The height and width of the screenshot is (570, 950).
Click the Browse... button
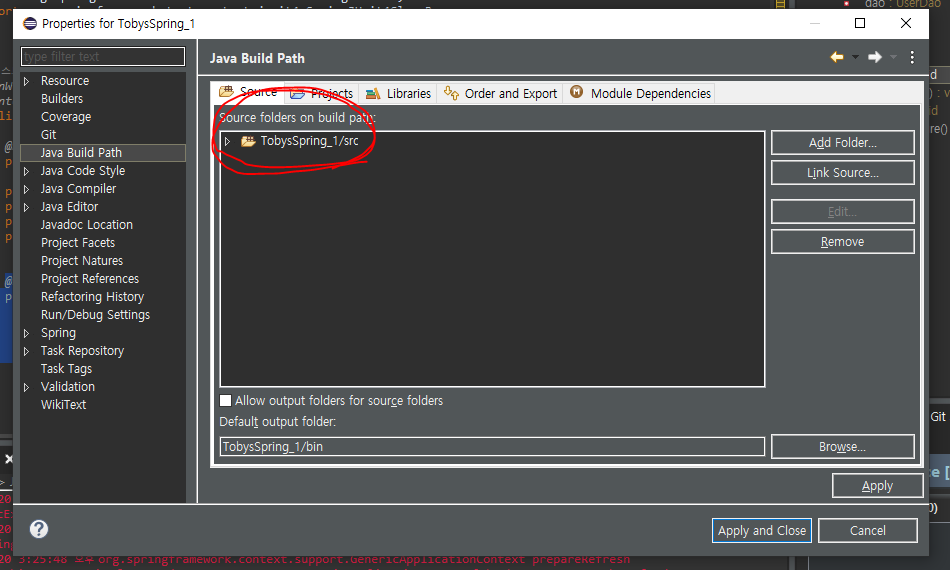tap(842, 446)
